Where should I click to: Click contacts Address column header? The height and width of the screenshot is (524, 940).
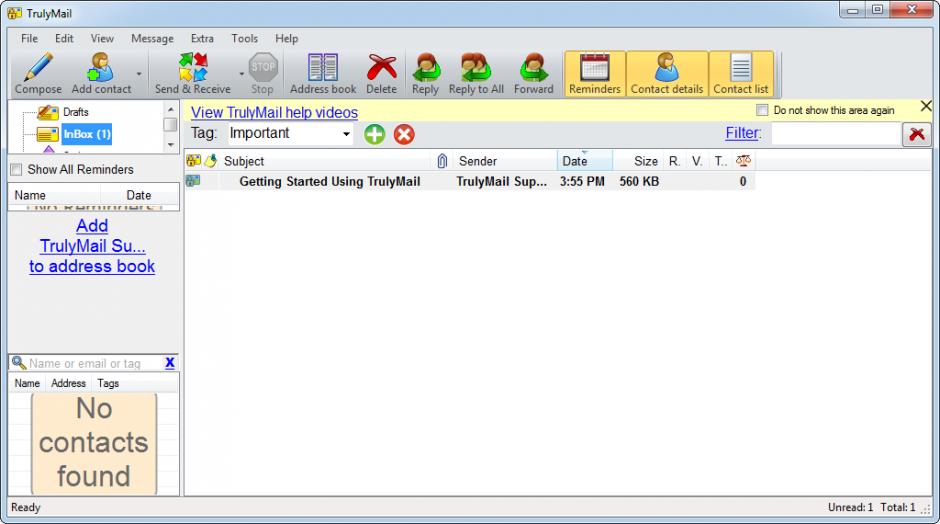(68, 383)
